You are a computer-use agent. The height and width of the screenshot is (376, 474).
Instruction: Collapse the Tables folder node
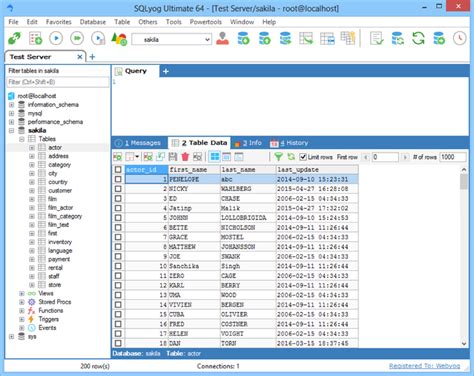[22, 139]
